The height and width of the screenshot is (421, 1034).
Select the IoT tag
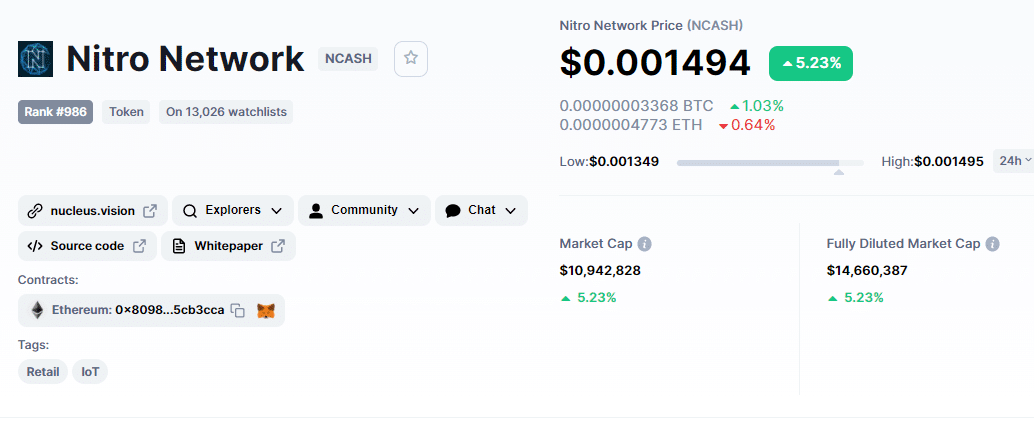(90, 372)
